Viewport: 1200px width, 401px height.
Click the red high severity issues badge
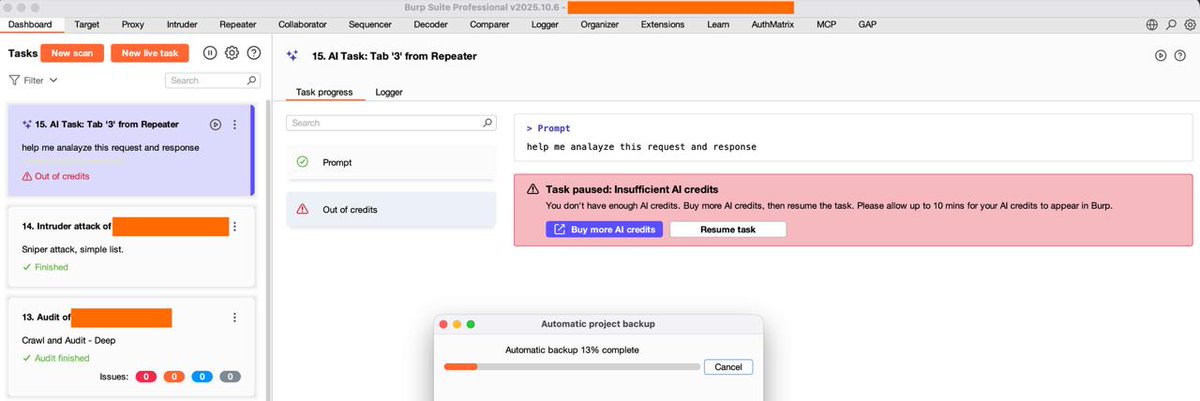tap(148, 377)
